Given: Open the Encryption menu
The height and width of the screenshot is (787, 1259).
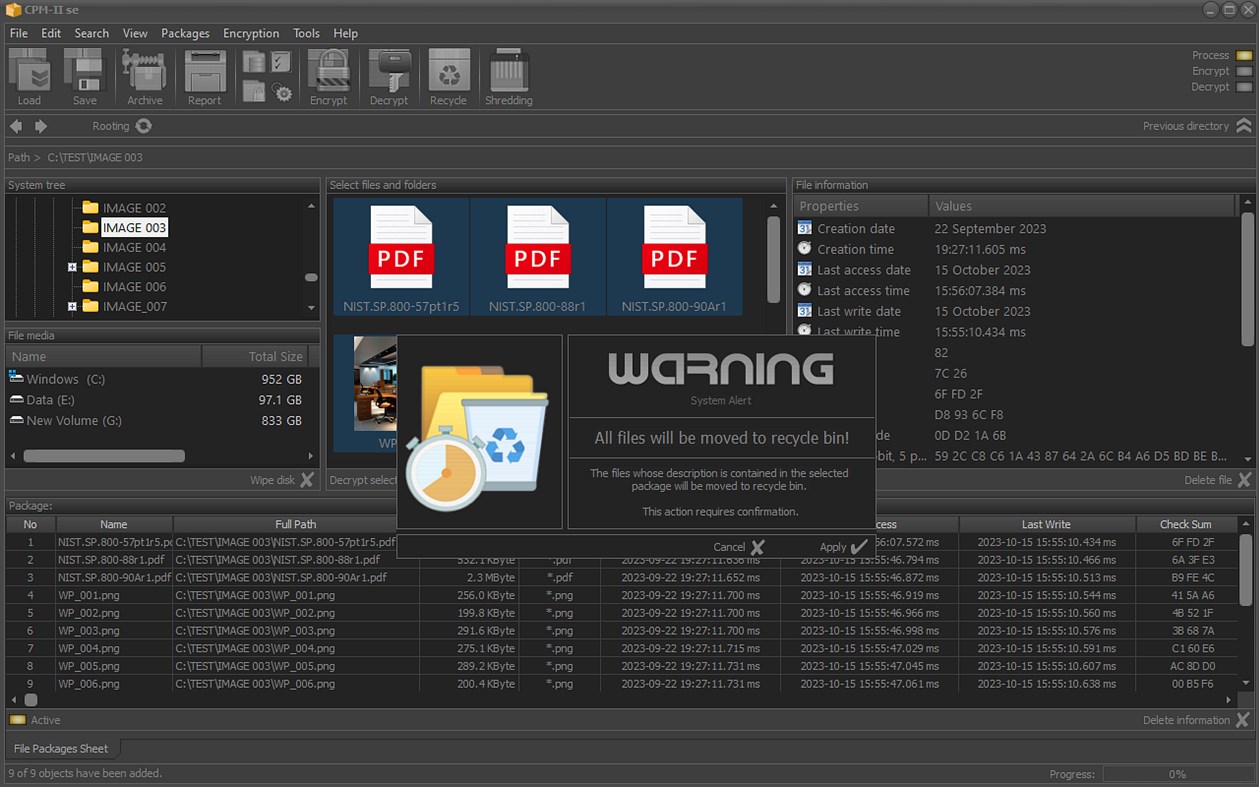Looking at the screenshot, I should (x=251, y=33).
